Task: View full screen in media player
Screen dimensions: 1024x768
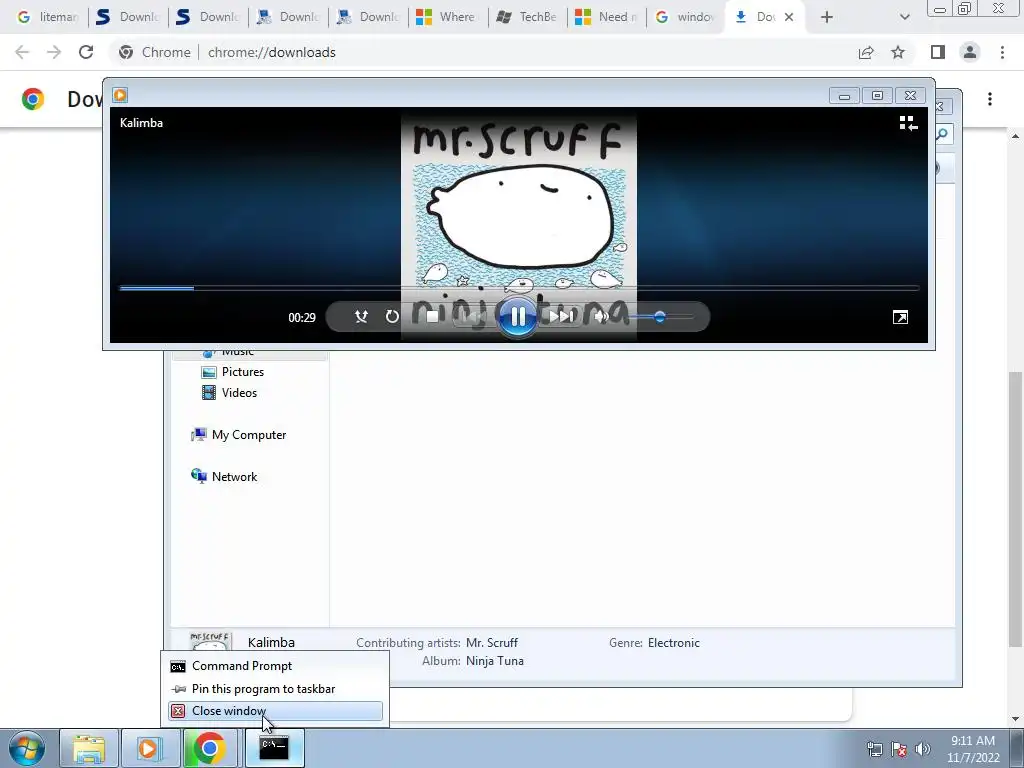Action: pyautogui.click(x=900, y=317)
